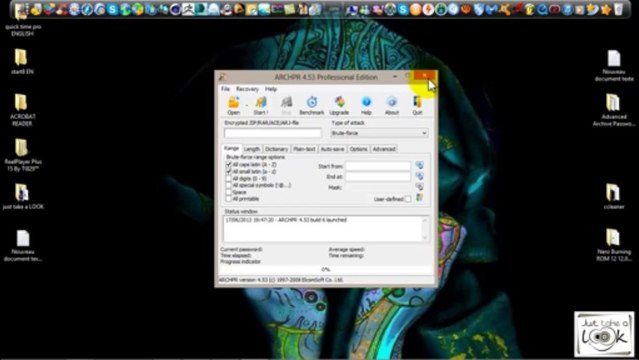Click the 'Current password:' label

click(241, 249)
